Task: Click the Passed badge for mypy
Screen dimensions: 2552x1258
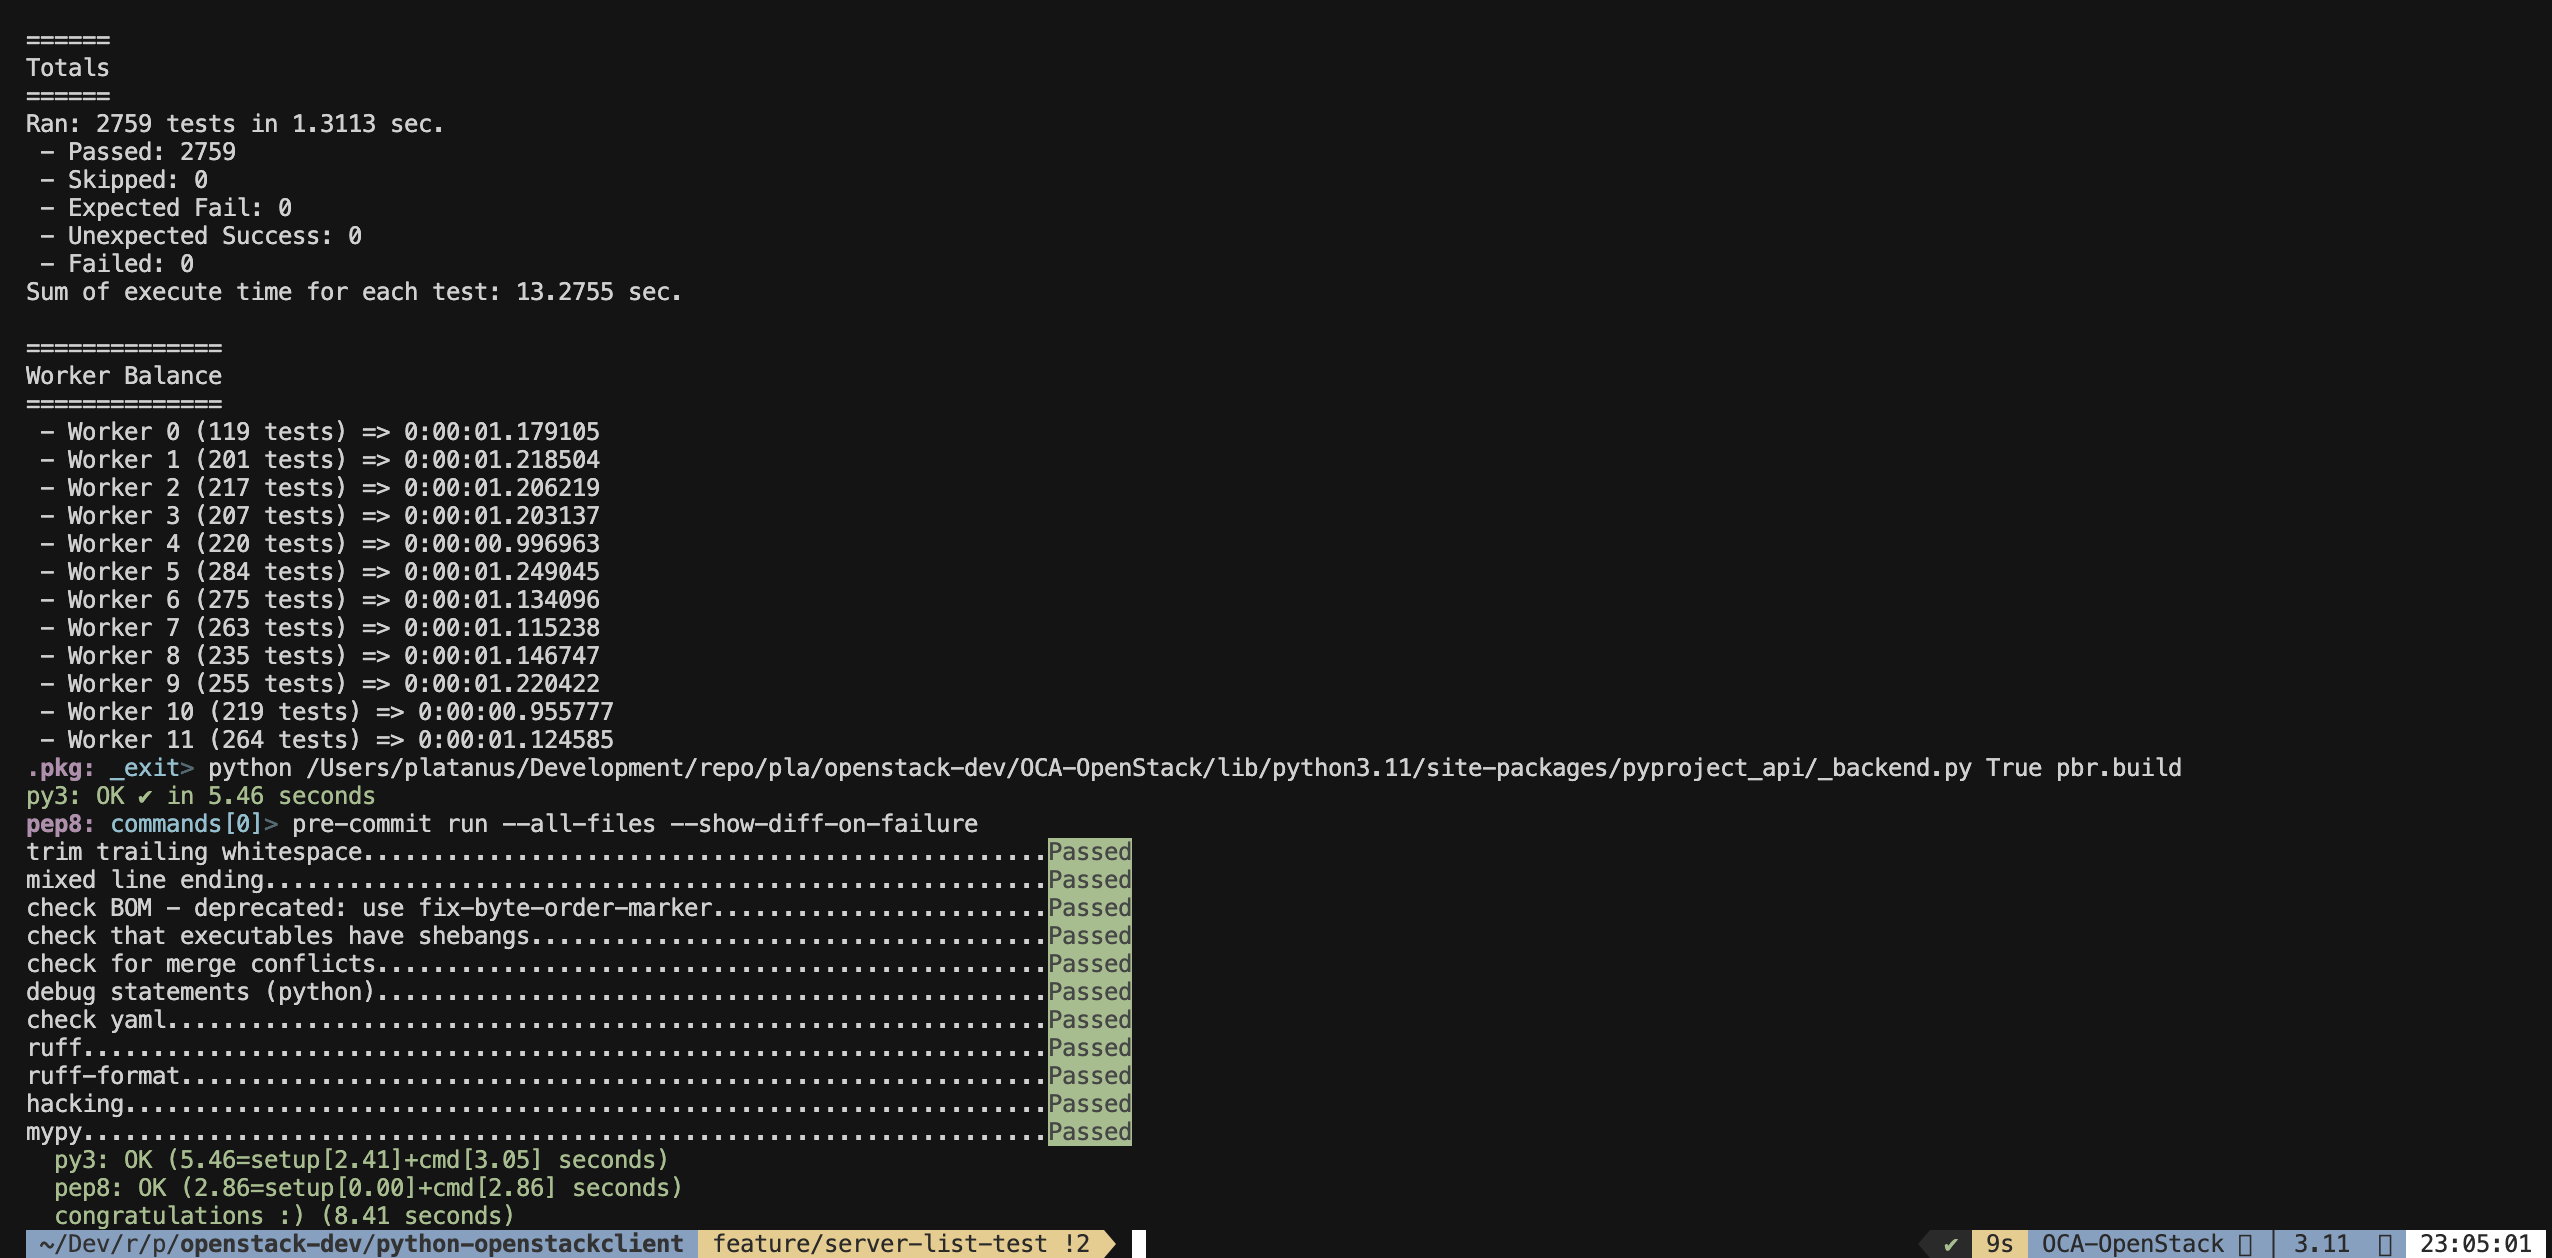Action: [x=1089, y=1132]
